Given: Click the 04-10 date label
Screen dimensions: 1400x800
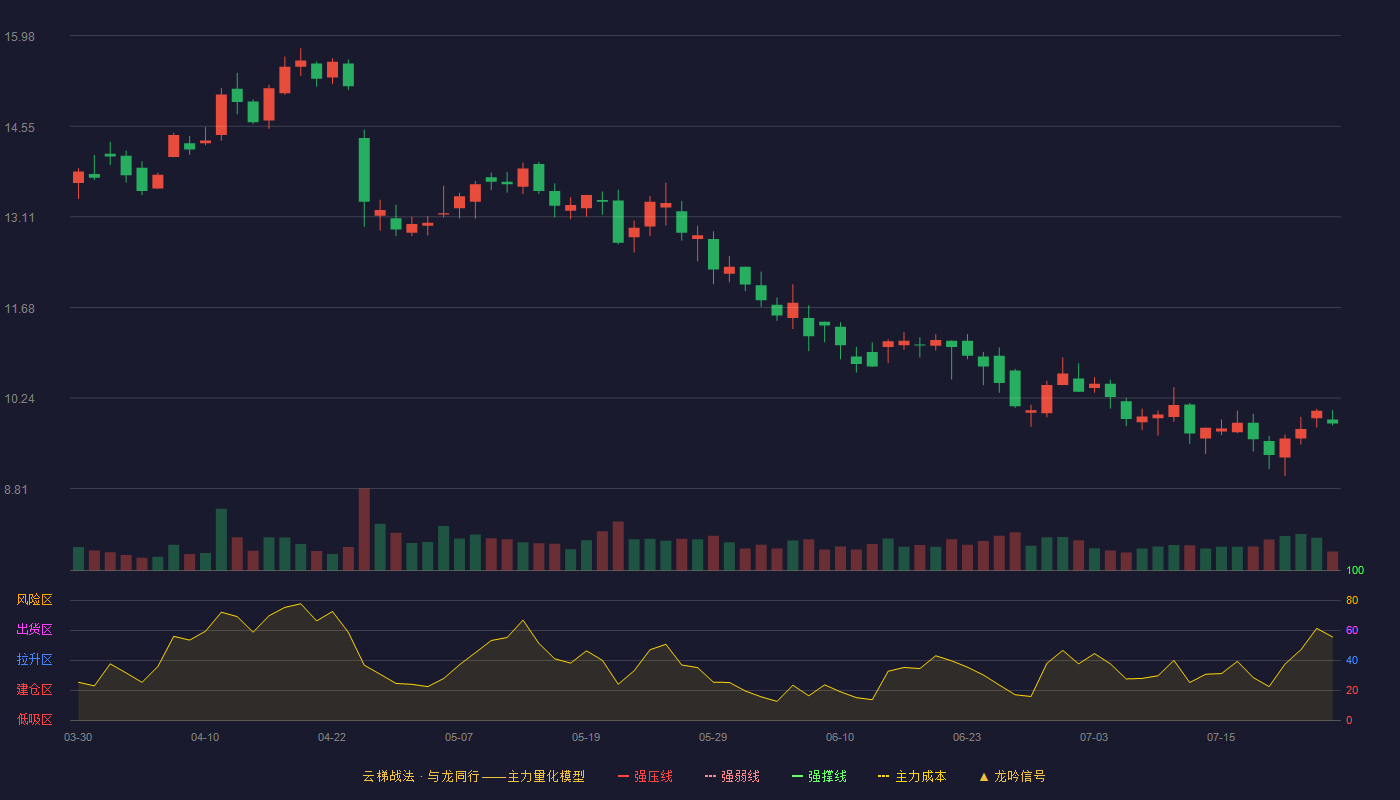Looking at the screenshot, I should (x=205, y=737).
